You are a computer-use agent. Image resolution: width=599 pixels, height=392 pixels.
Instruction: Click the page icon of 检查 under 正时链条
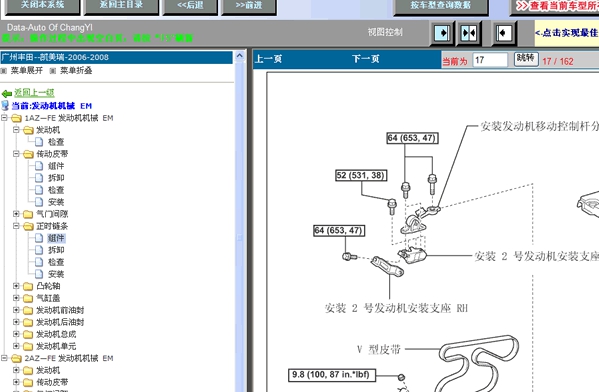pos(39,262)
